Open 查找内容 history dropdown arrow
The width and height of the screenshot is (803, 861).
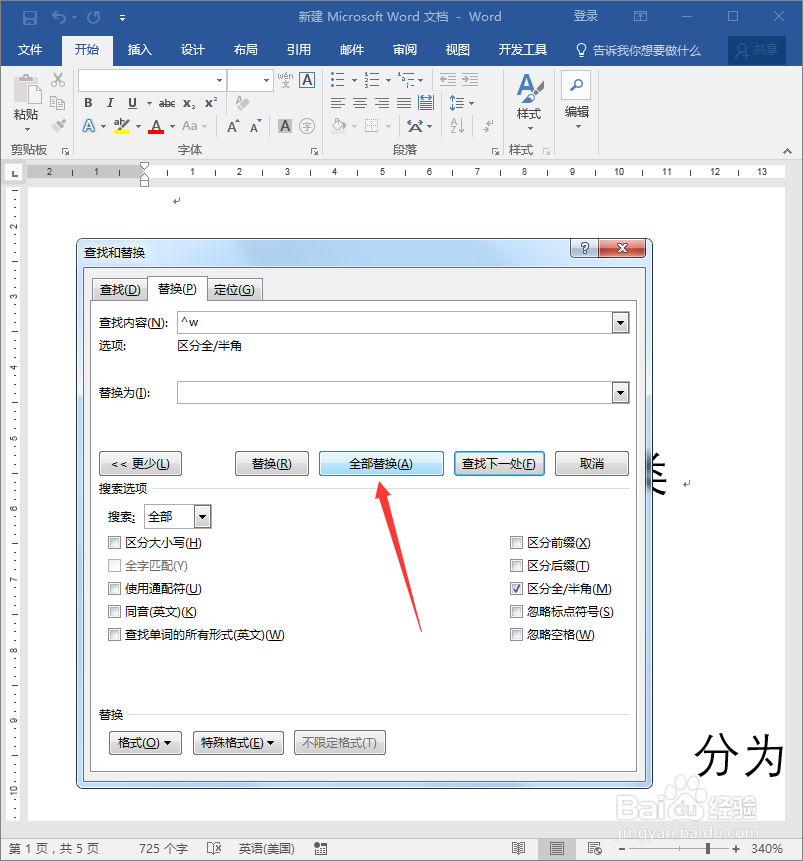click(621, 323)
